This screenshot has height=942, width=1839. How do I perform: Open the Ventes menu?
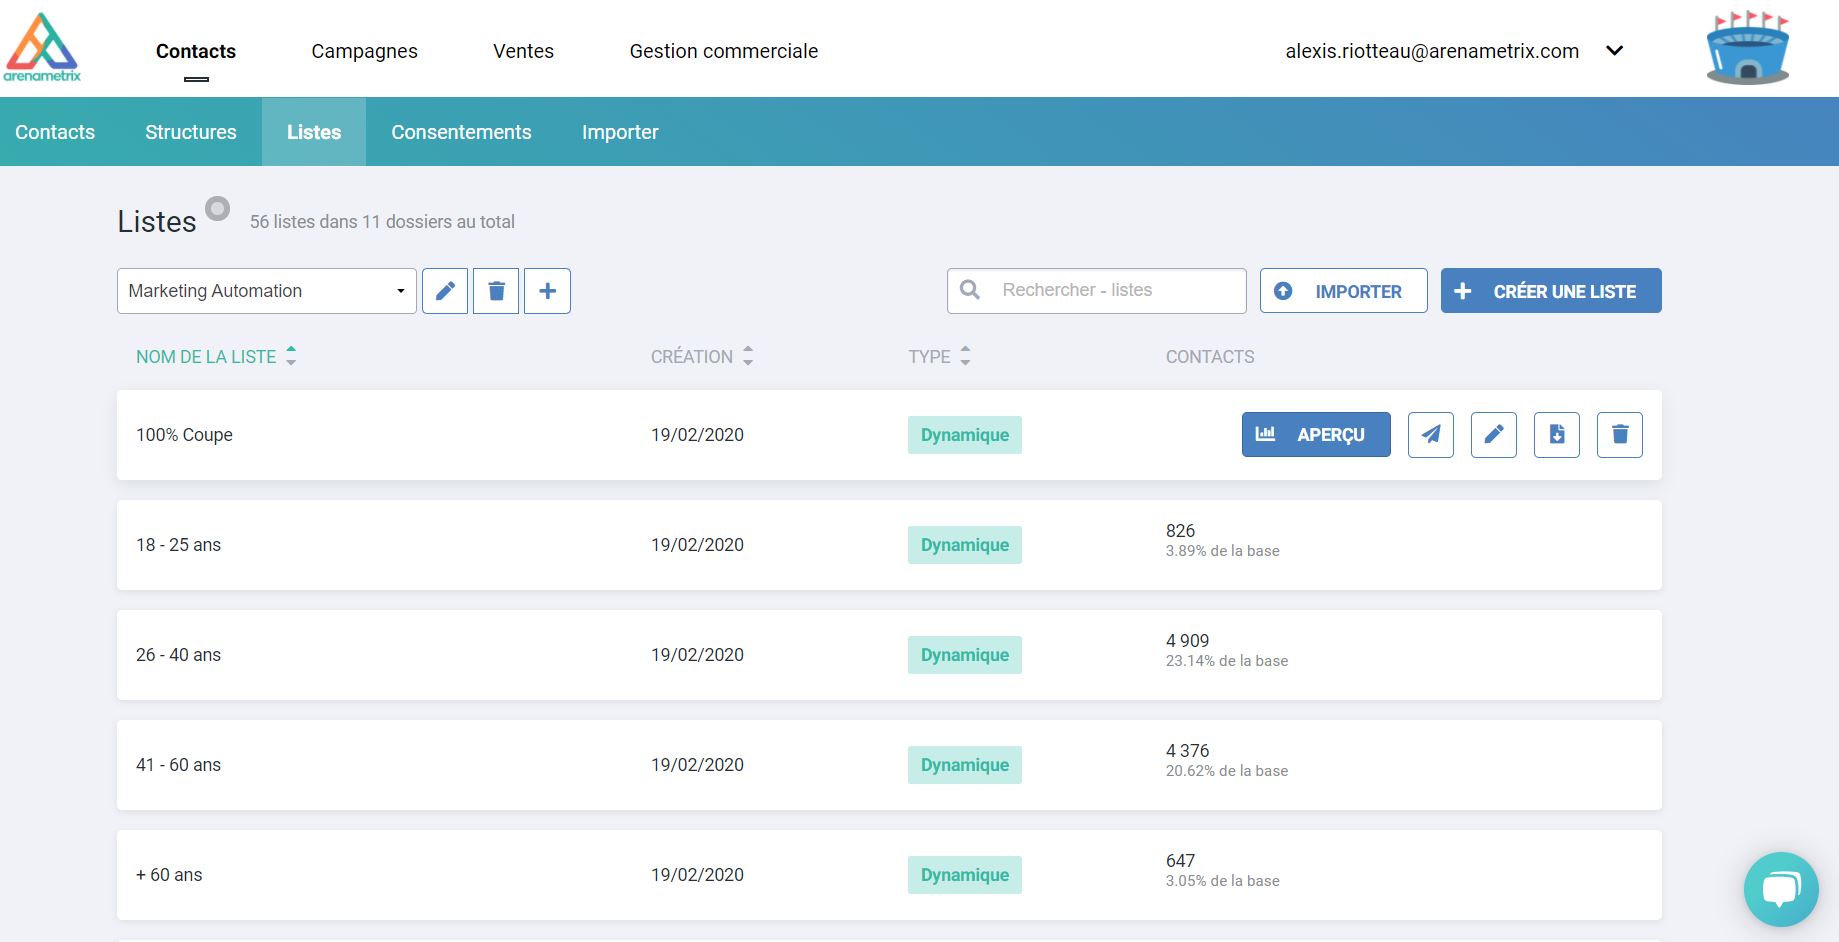click(523, 51)
